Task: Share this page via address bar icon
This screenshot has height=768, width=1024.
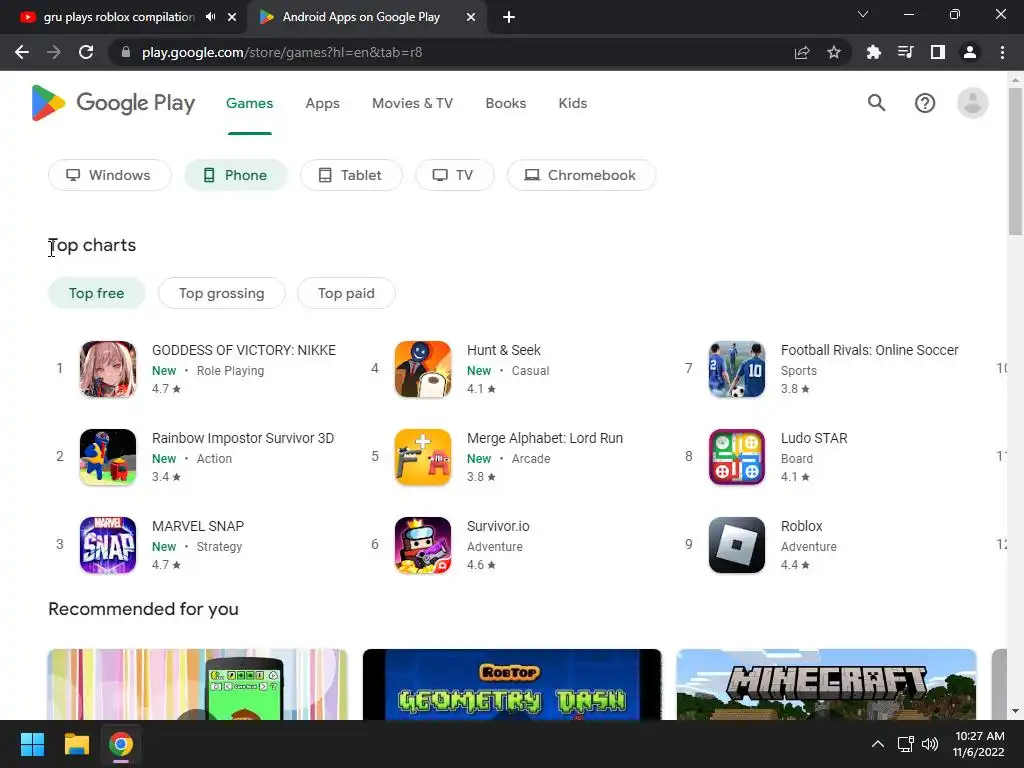Action: pyautogui.click(x=802, y=52)
